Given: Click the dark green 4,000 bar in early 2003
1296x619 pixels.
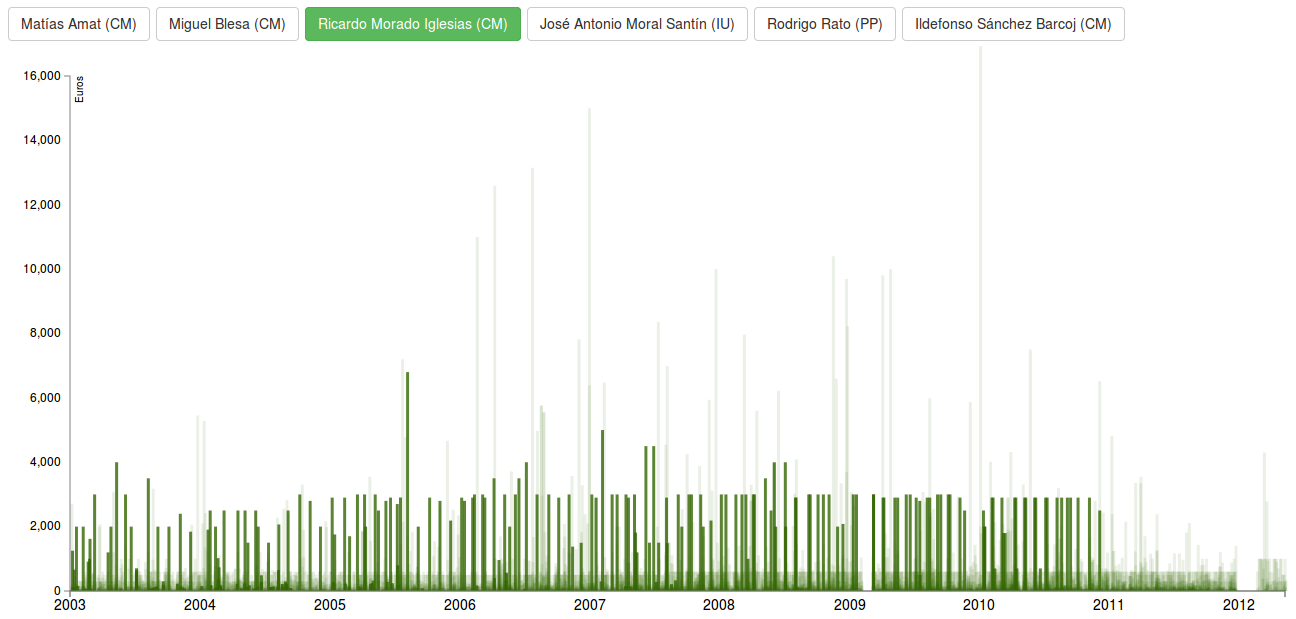Looking at the screenshot, I should coord(117,520).
